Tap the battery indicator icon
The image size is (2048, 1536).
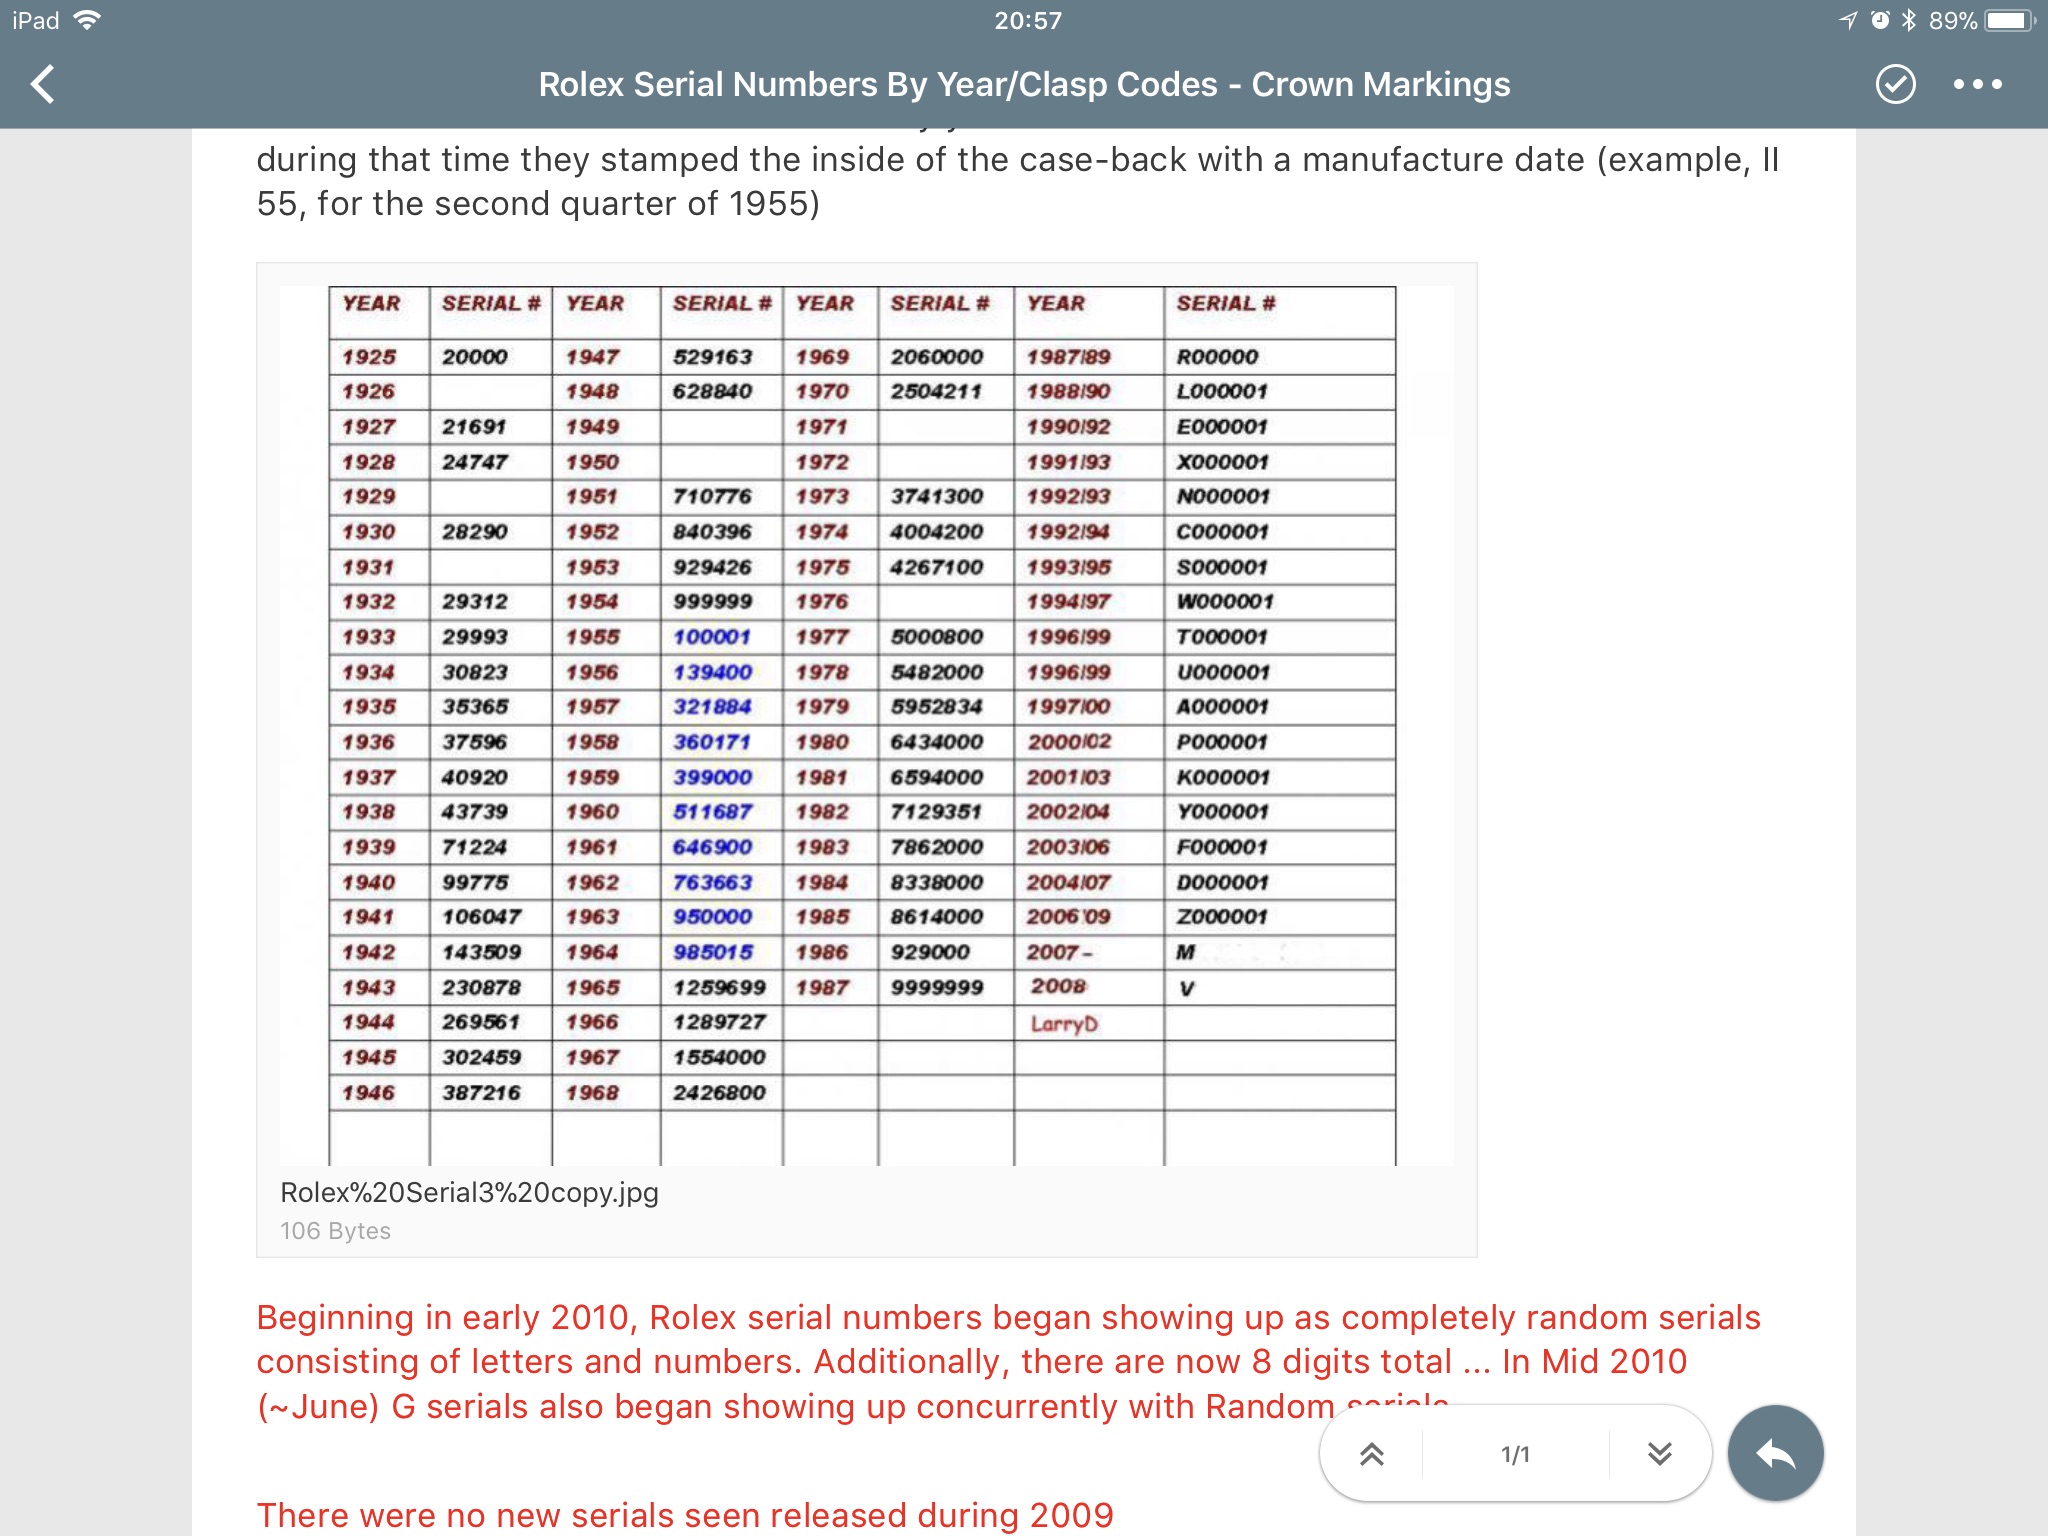click(2010, 20)
